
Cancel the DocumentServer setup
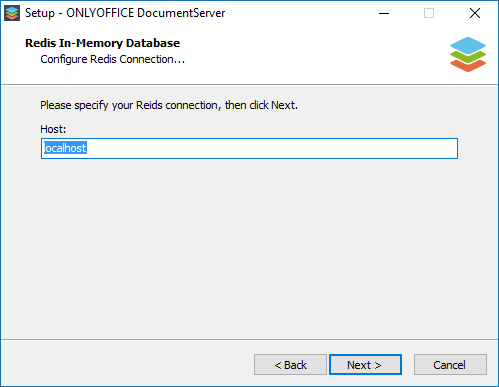tap(450, 365)
